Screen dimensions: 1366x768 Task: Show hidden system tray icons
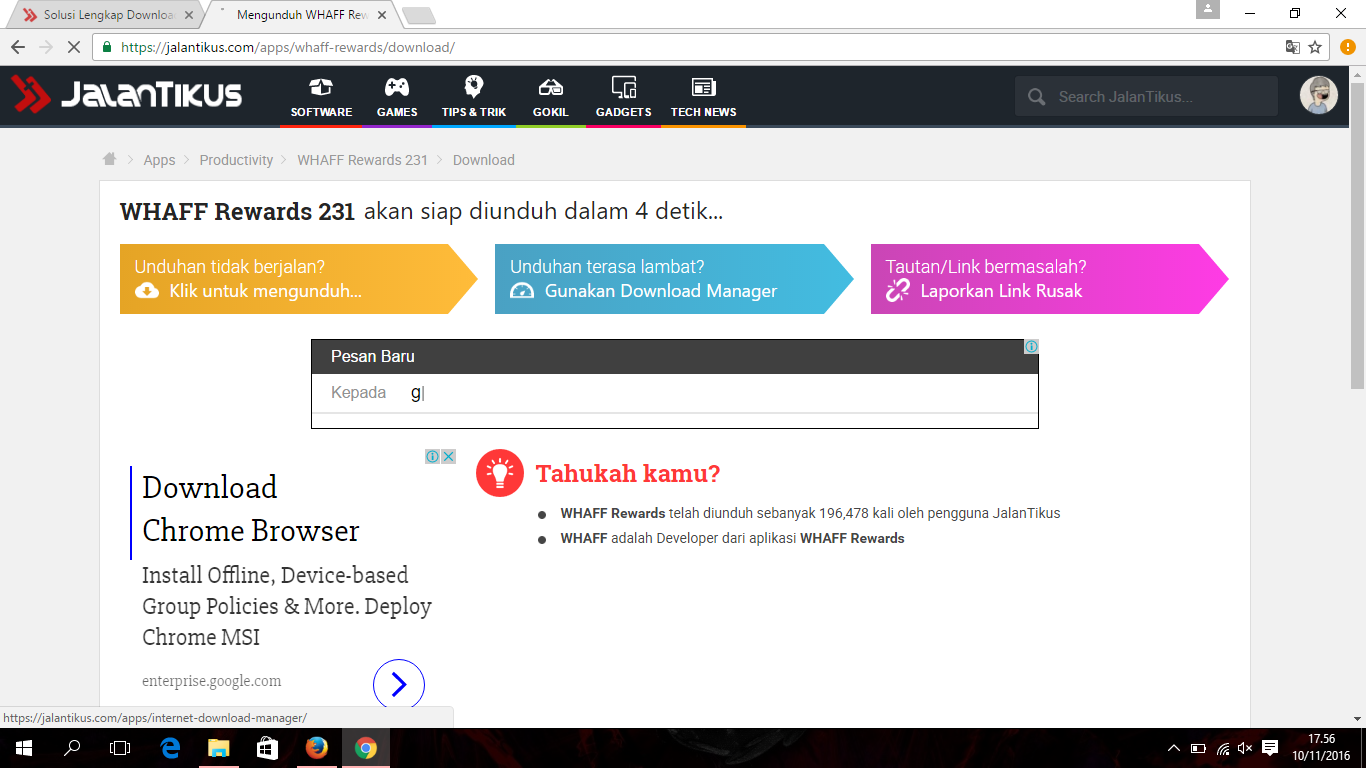(1174, 748)
